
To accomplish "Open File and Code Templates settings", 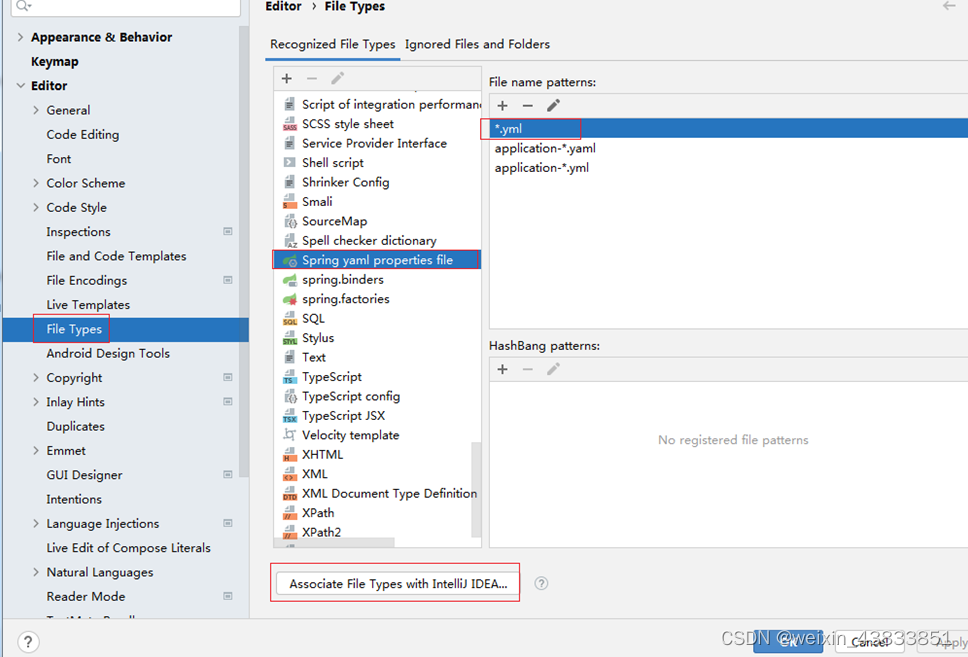I will (116, 256).
